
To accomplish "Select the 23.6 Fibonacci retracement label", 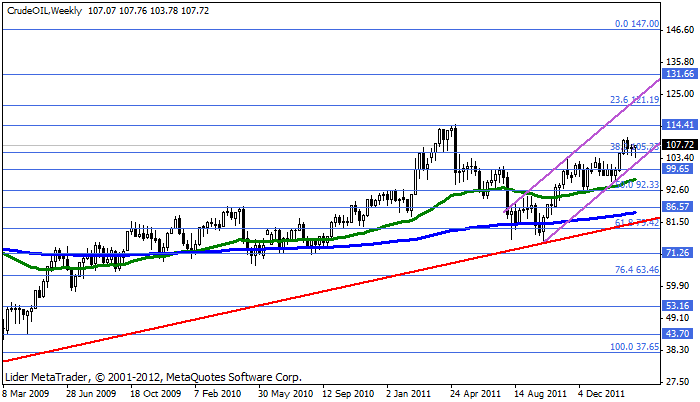I will tap(635, 100).
